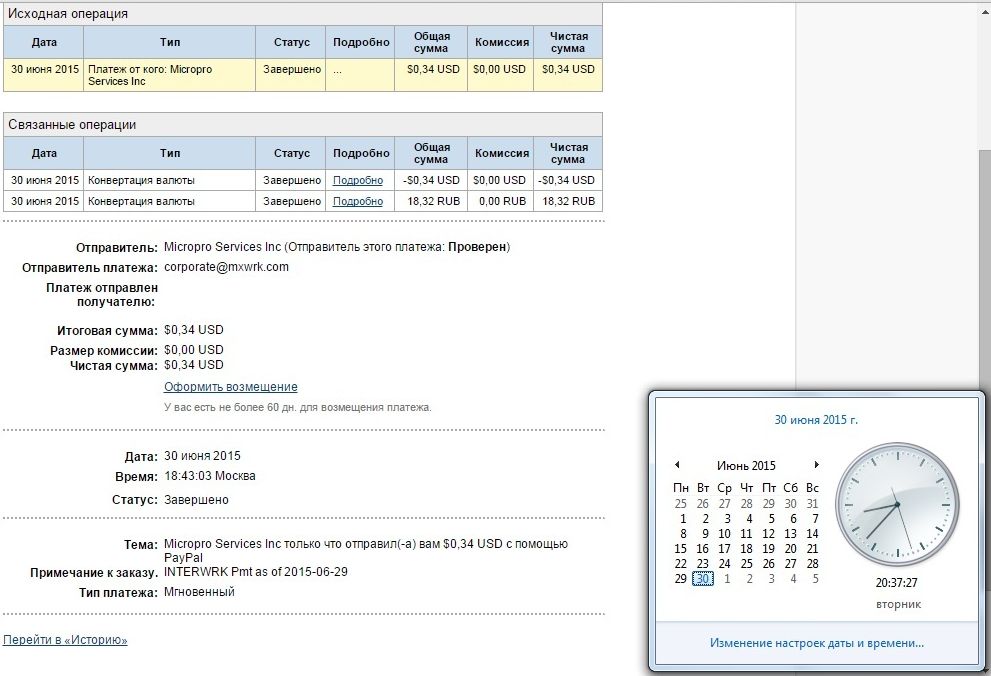The height and width of the screenshot is (676, 991).
Task: Click the Исходная операция section title
Action: click(68, 13)
